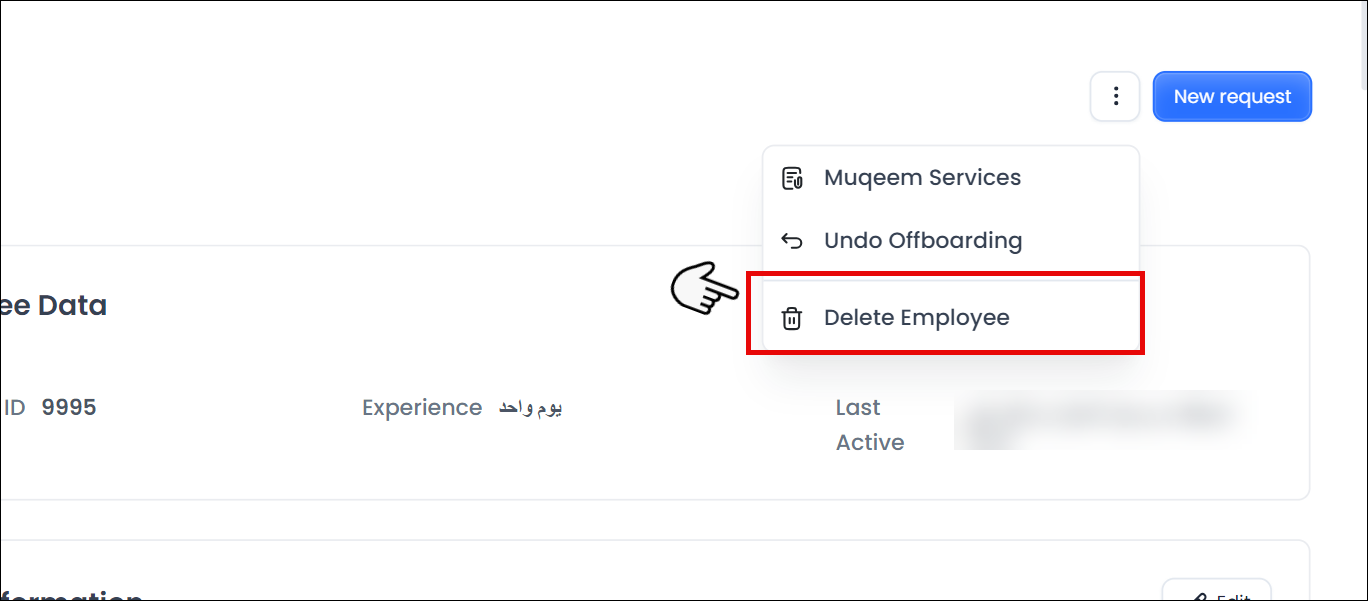Click the cut-off information section heading
The width and height of the screenshot is (1368, 601).
70,594
